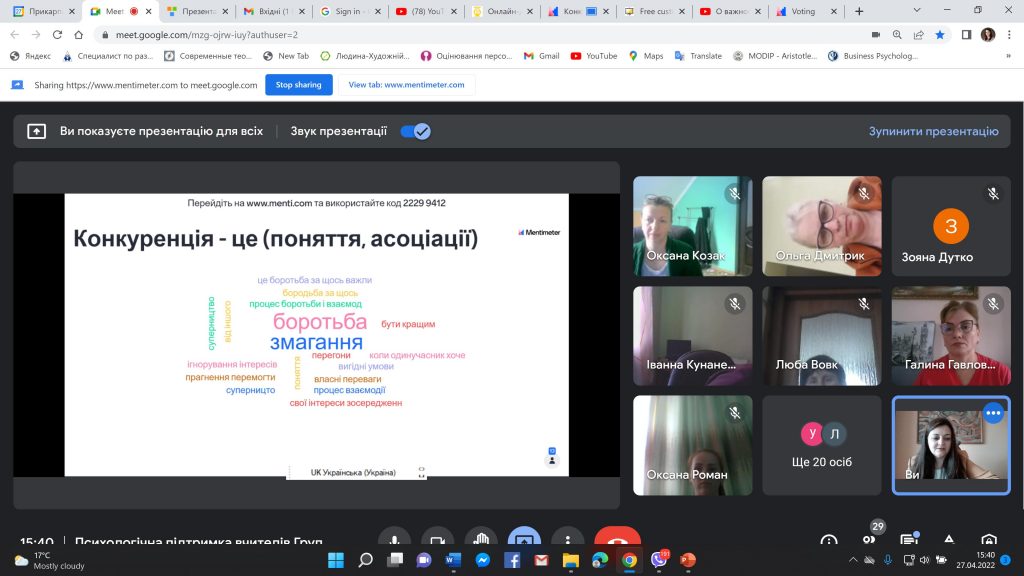Open Viber from the Windows taskbar
Screen dimensions: 1024x576
[x=658, y=560]
